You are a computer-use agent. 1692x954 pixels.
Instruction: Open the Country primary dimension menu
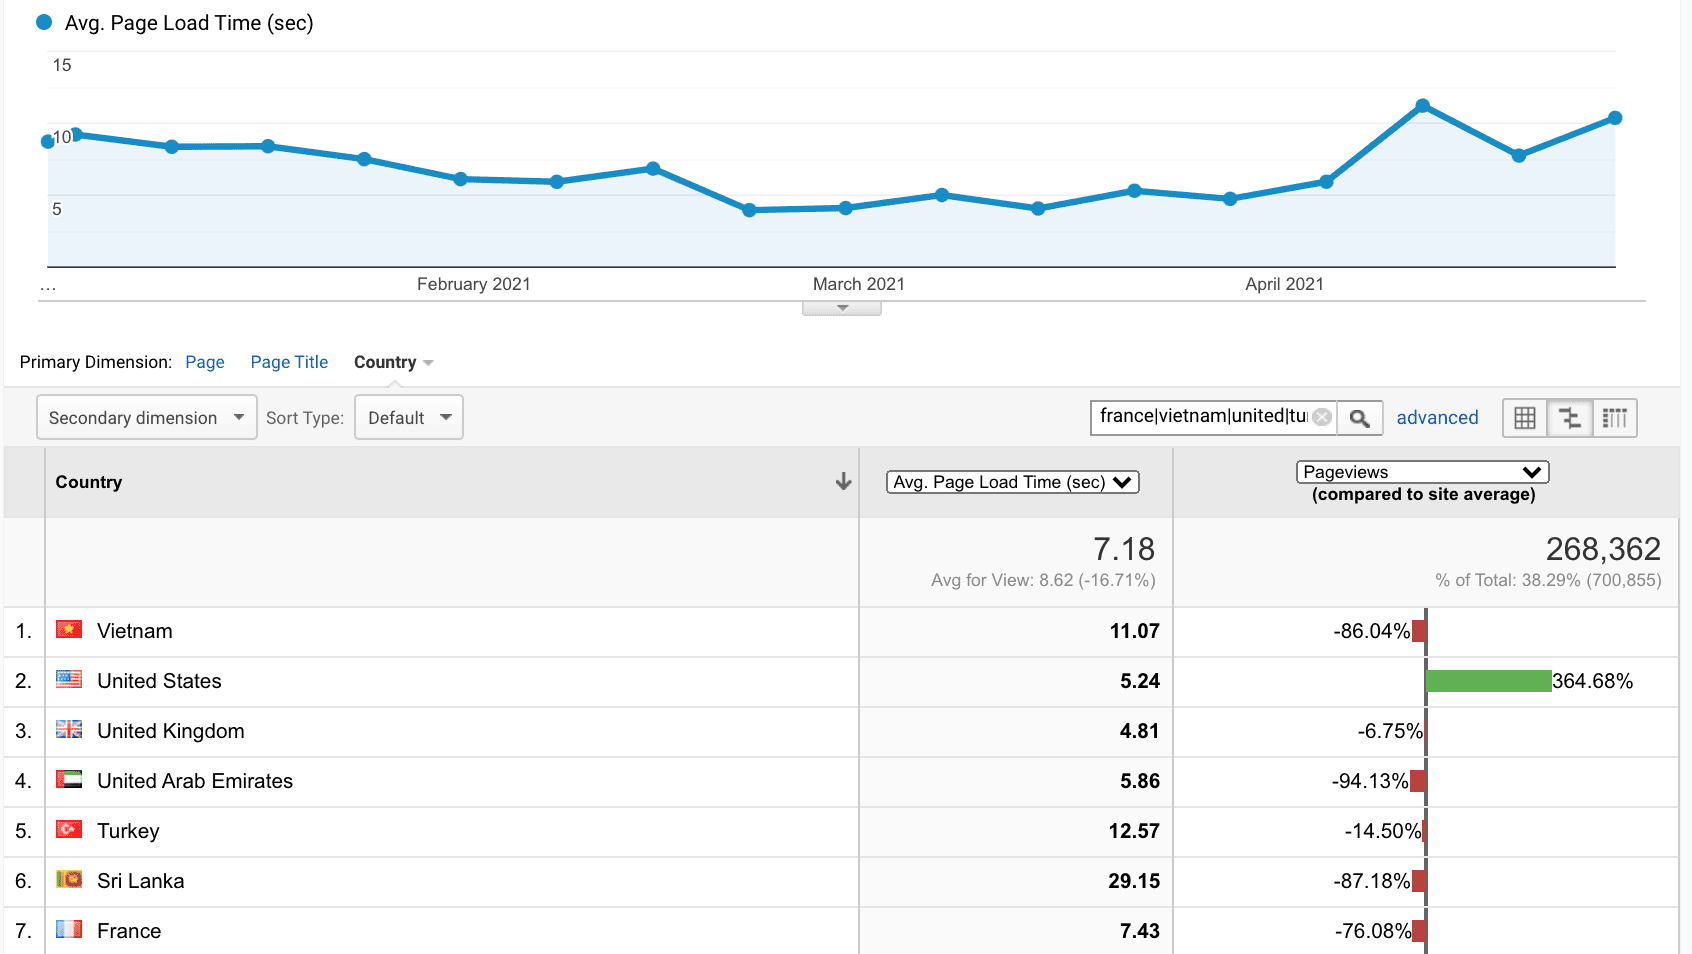point(393,362)
